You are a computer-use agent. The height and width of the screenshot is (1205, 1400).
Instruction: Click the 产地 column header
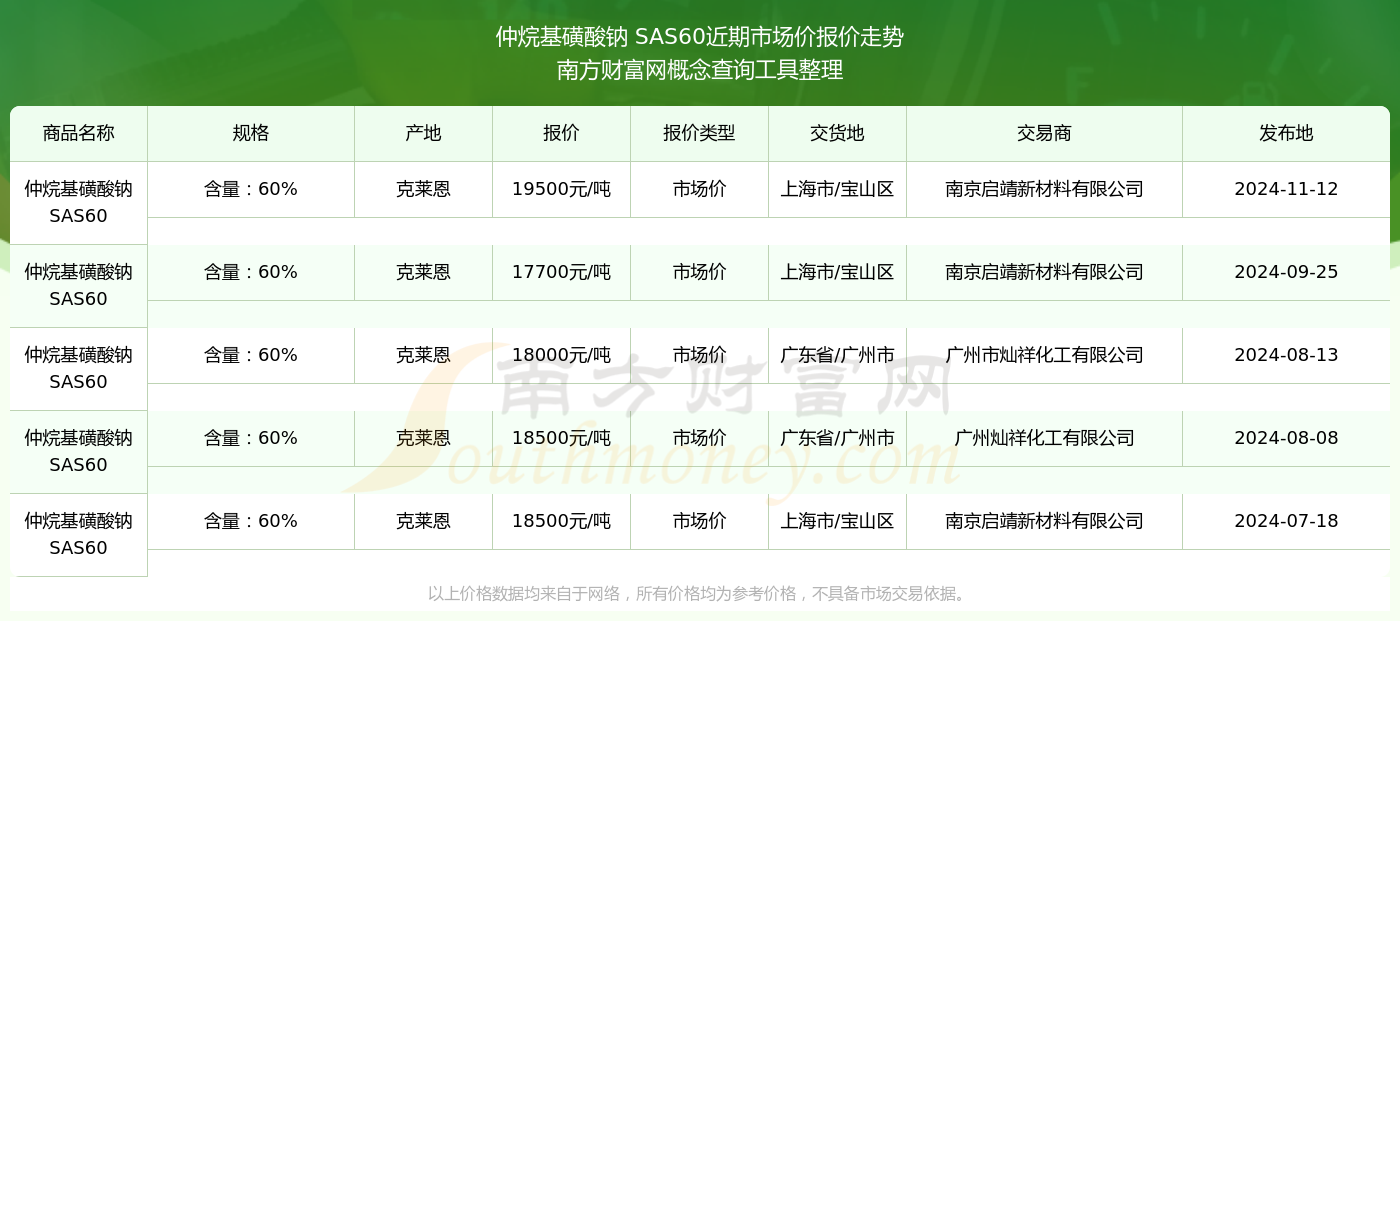point(423,133)
